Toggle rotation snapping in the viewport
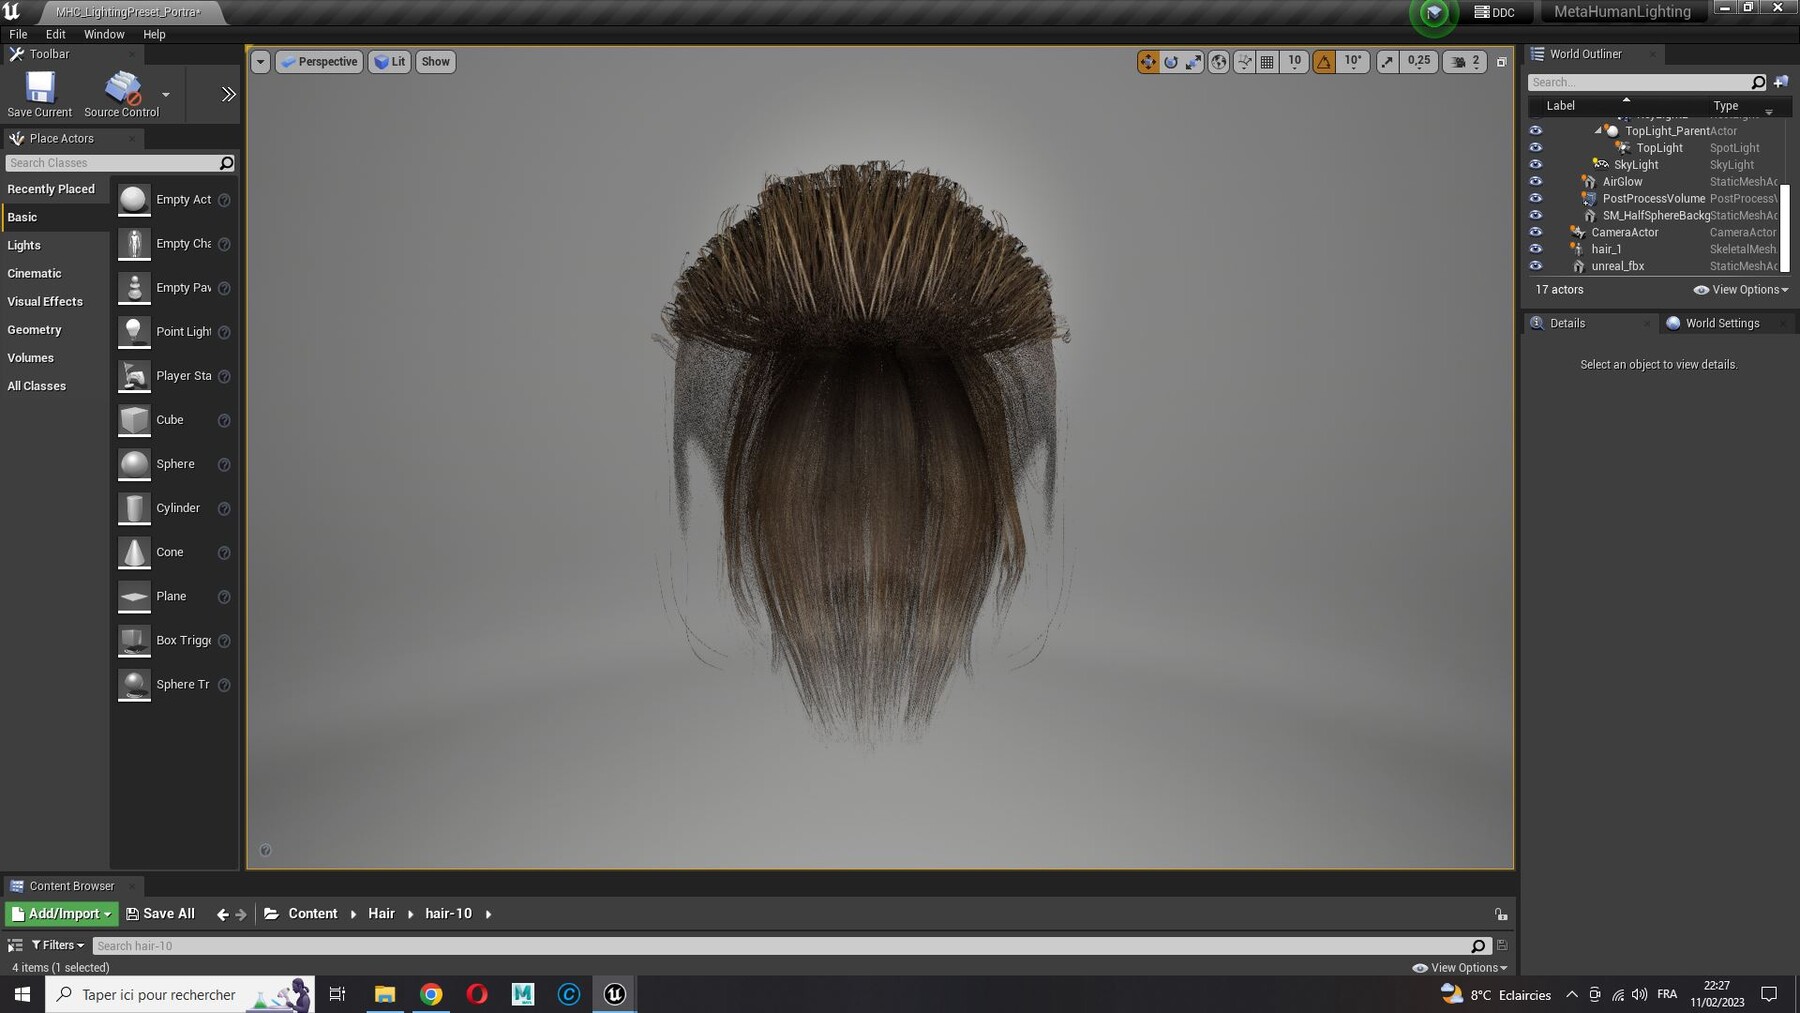Screen dimensions: 1800x1013 pos(1324,62)
